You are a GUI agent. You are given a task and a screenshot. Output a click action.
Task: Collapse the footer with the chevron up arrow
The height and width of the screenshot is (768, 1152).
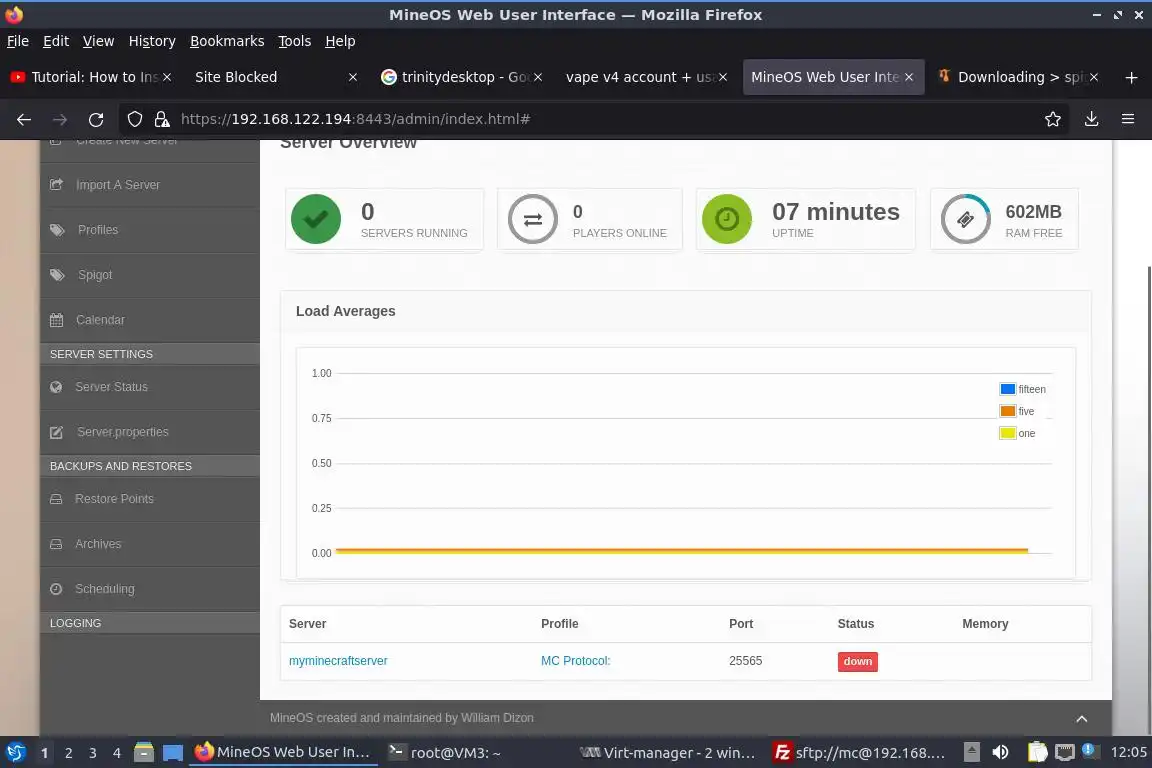point(1081,719)
